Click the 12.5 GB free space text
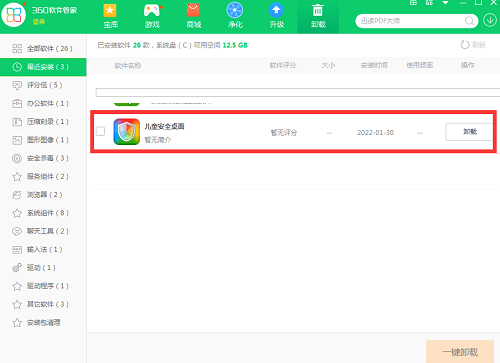The width and height of the screenshot is (500, 363). pos(235,45)
